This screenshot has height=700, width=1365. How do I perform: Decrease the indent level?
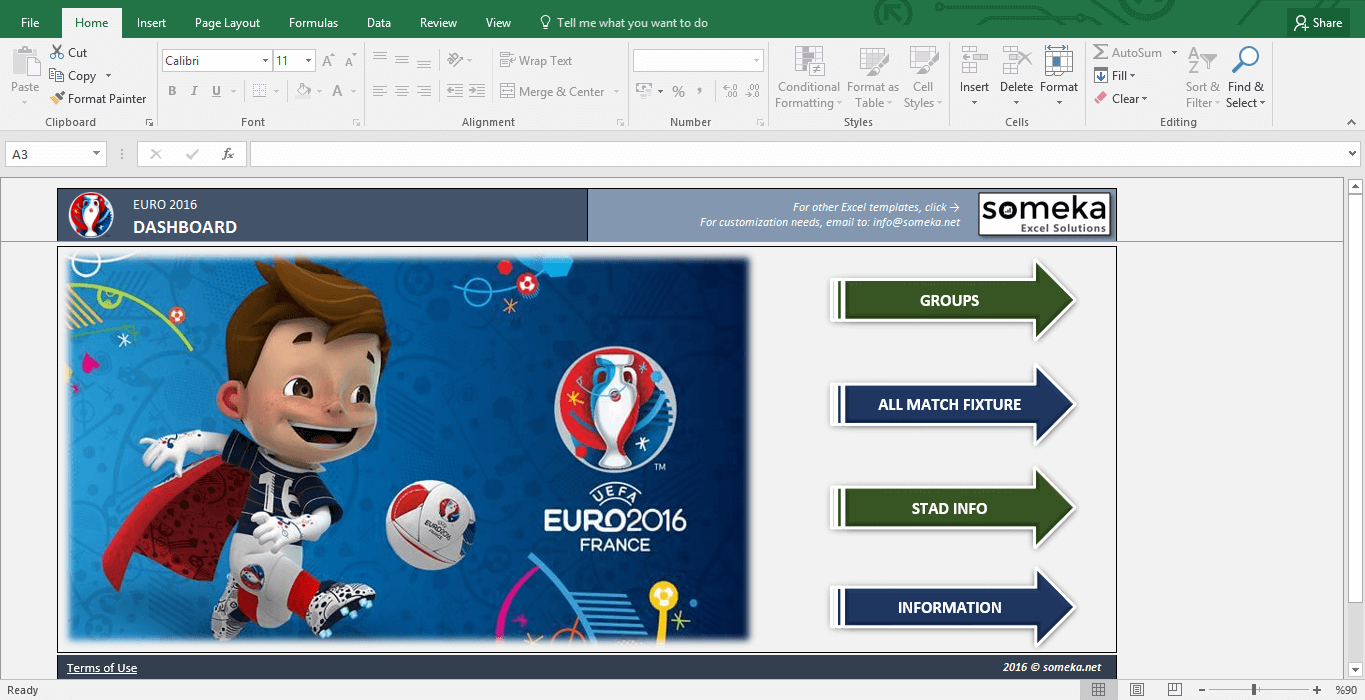[455, 91]
